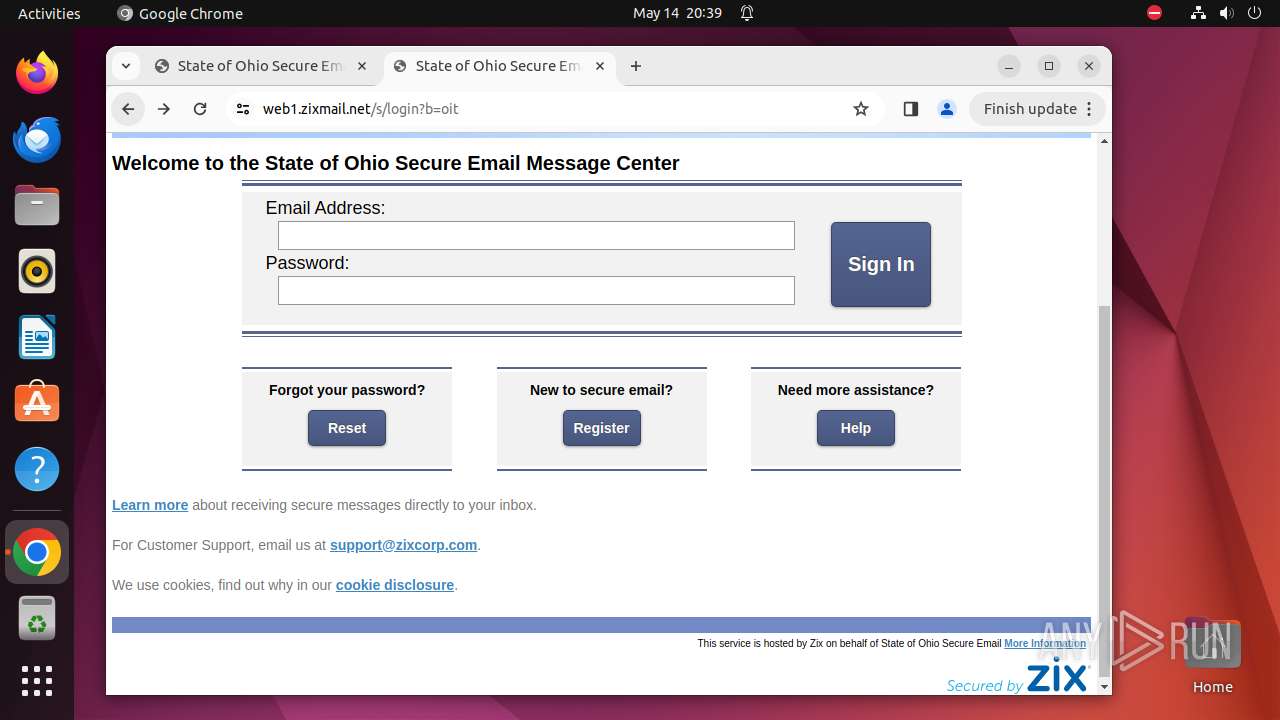Click the Google Chrome dock icon
The width and height of the screenshot is (1280, 720).
click(x=37, y=552)
